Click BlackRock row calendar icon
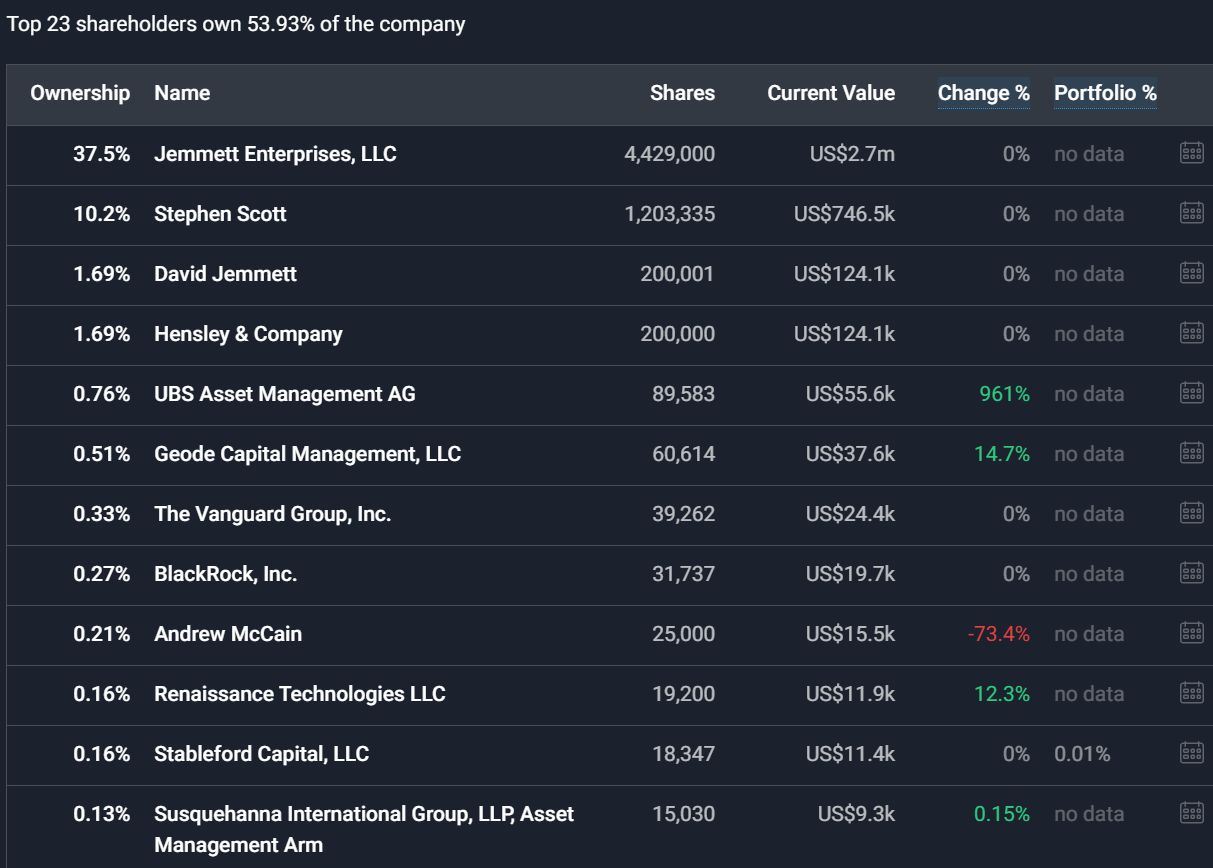 (x=1191, y=573)
